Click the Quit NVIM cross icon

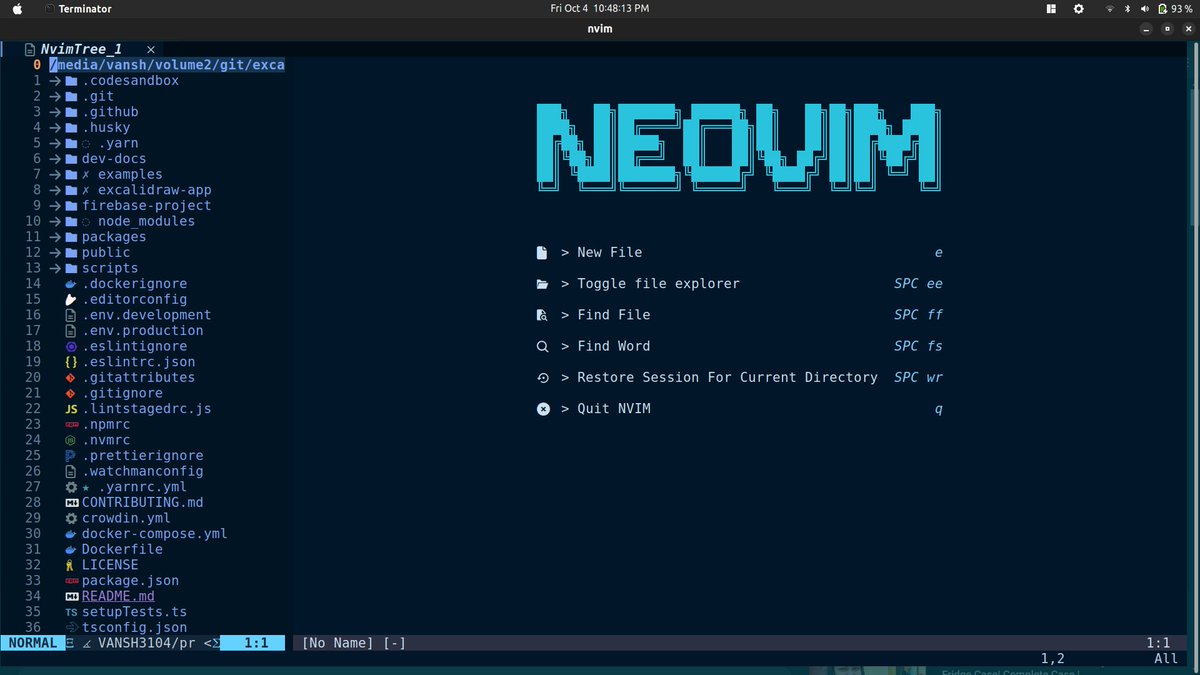coord(543,409)
